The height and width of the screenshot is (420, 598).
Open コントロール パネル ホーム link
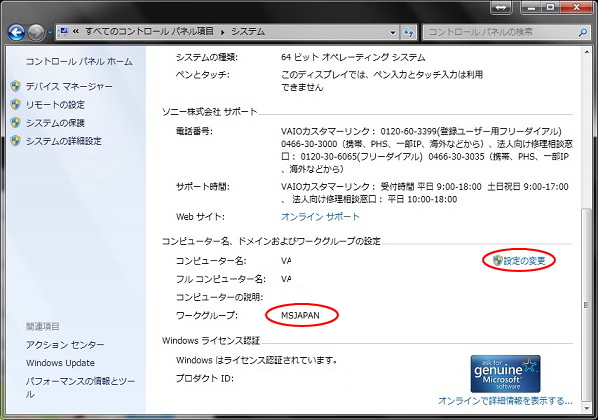pos(79,61)
